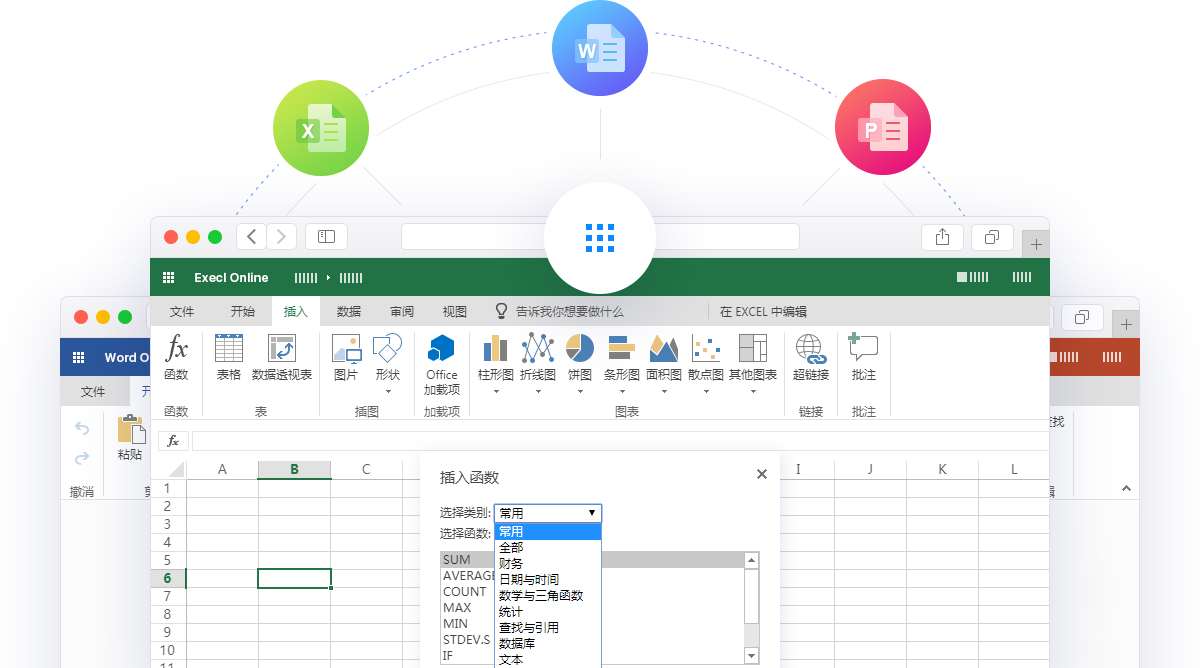Click the browser show-tabs icon

(992, 237)
